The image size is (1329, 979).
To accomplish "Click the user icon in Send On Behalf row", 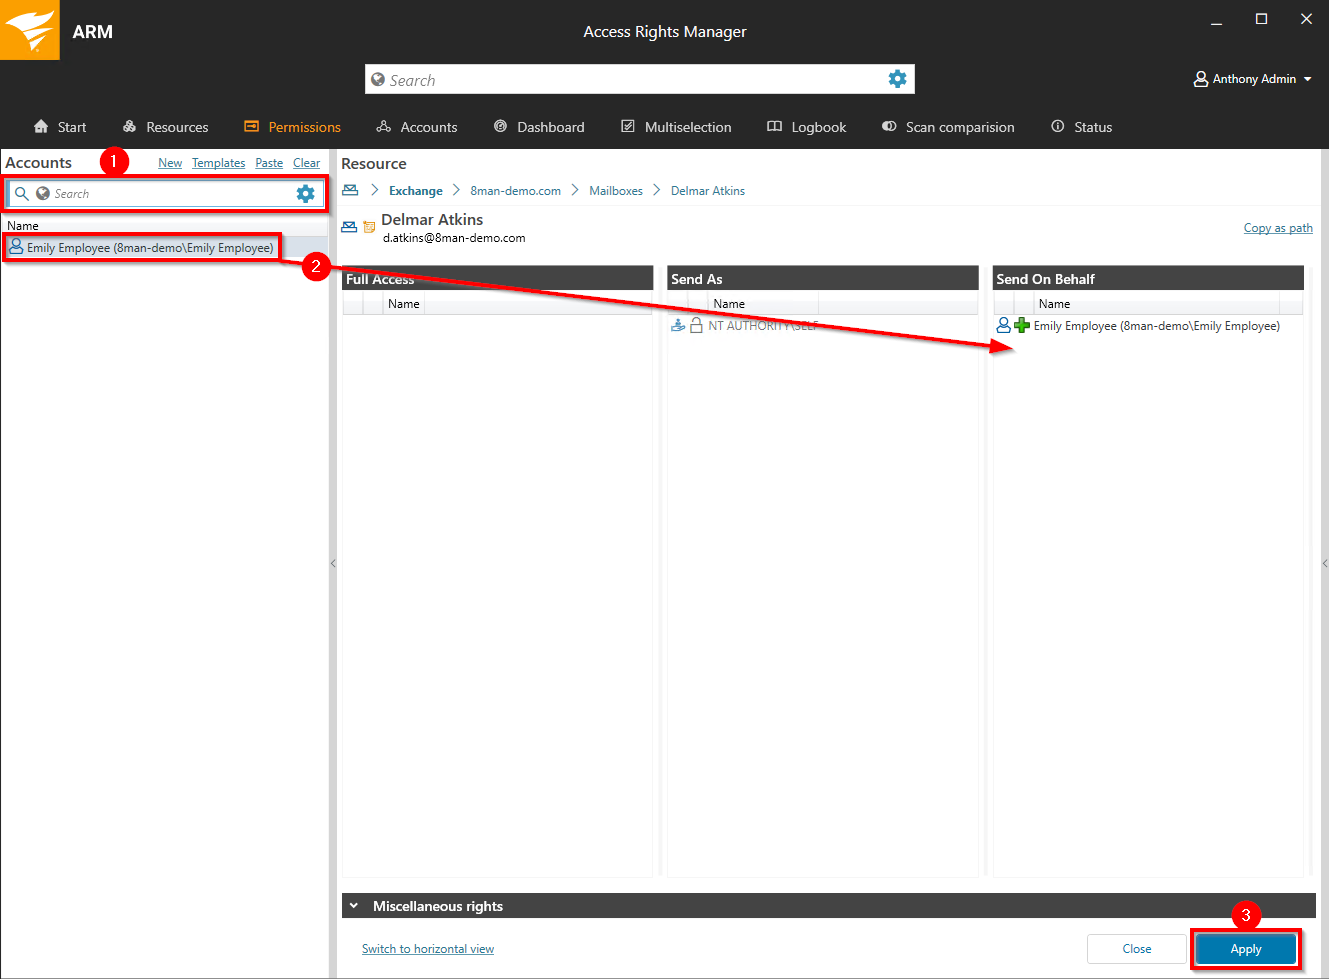I will [x=1003, y=326].
